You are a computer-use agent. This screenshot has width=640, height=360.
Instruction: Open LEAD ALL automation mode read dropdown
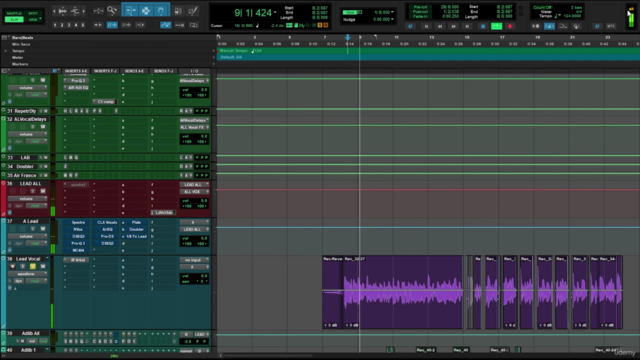click(x=37, y=206)
